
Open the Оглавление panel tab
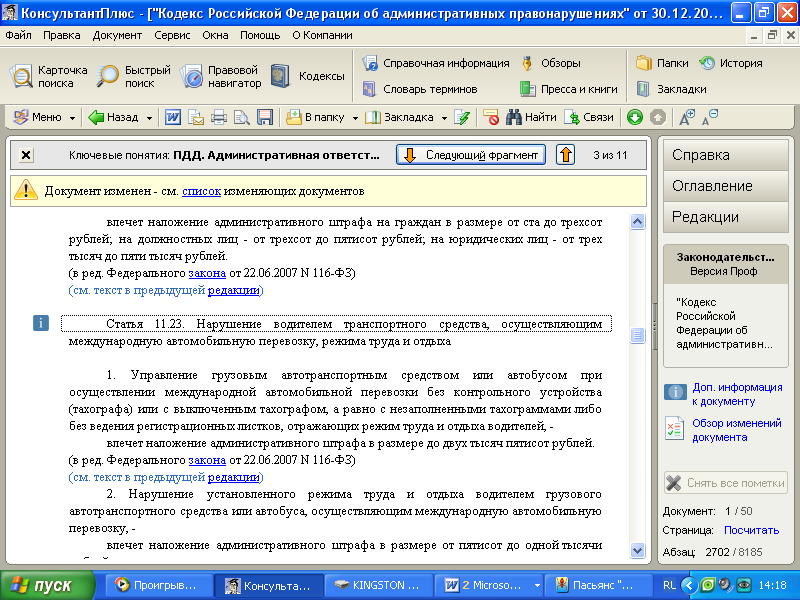click(726, 186)
